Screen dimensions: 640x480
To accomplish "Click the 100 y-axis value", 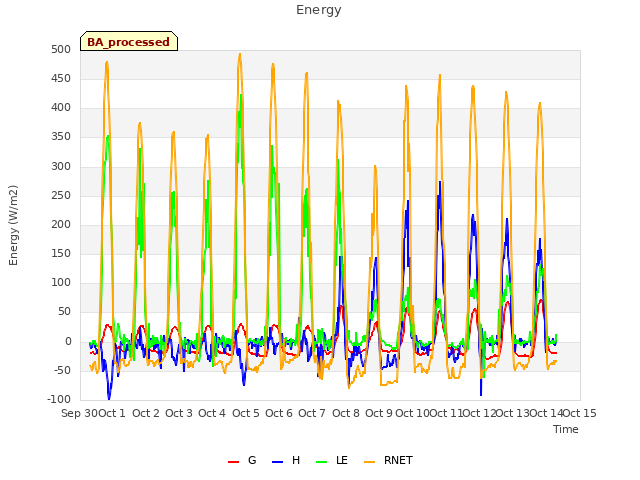I will 61,282.
